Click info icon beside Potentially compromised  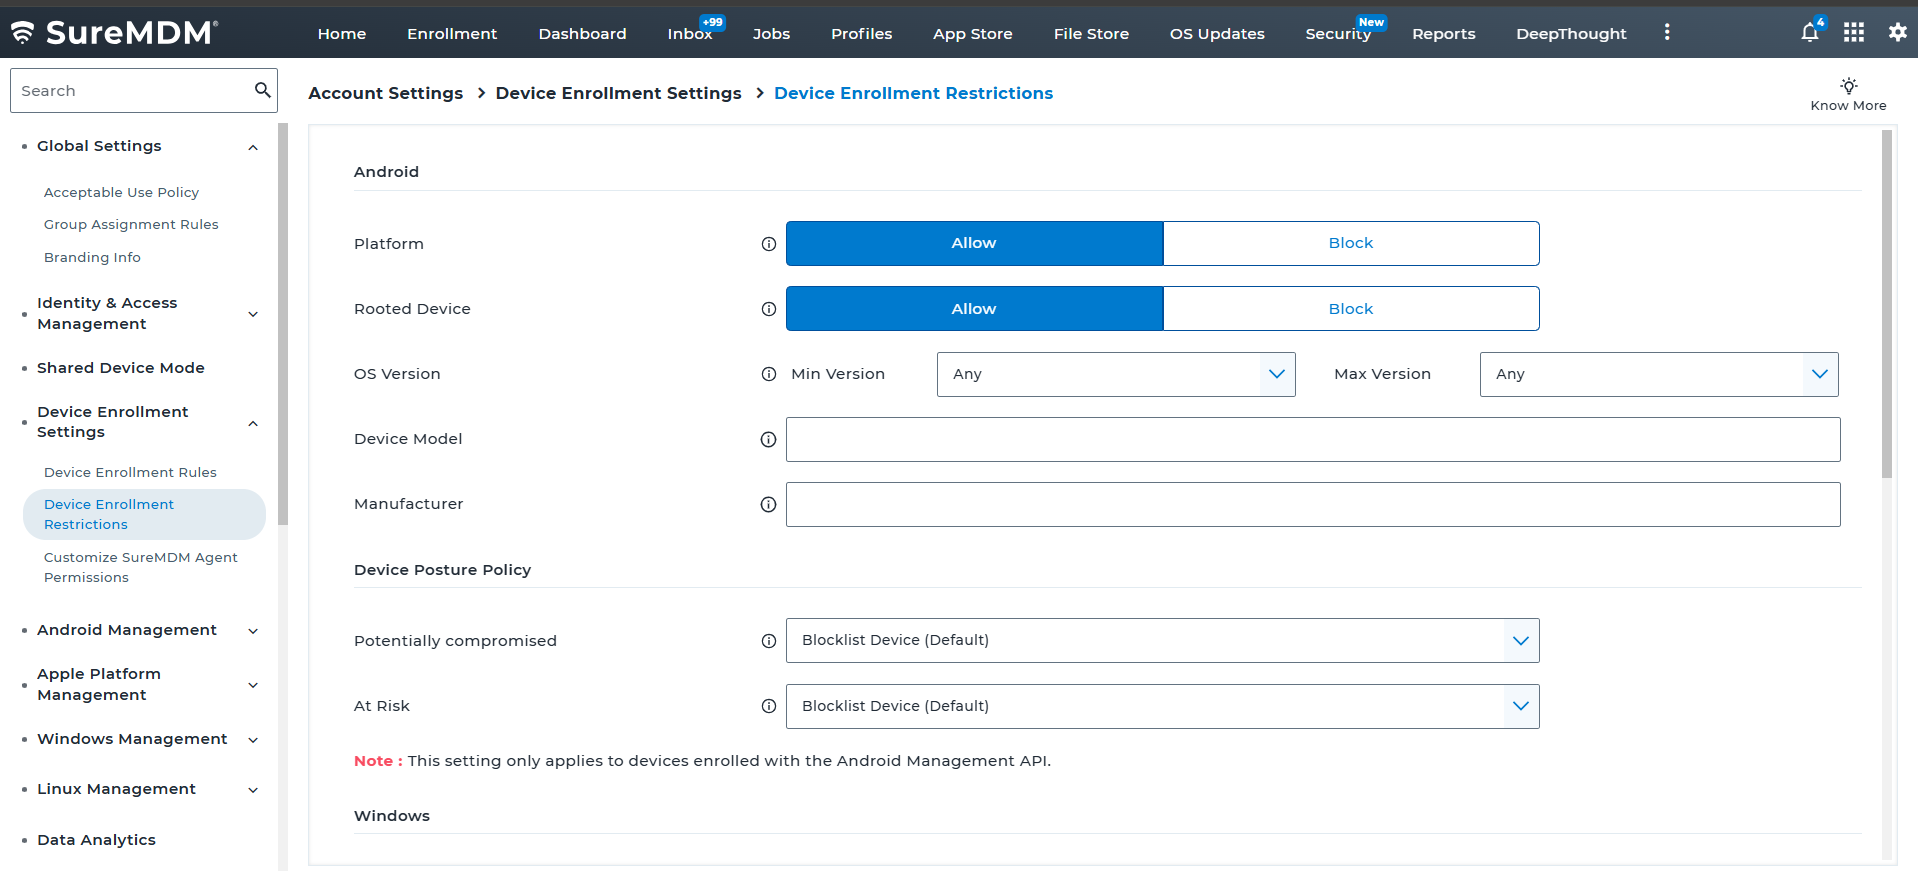(x=768, y=641)
